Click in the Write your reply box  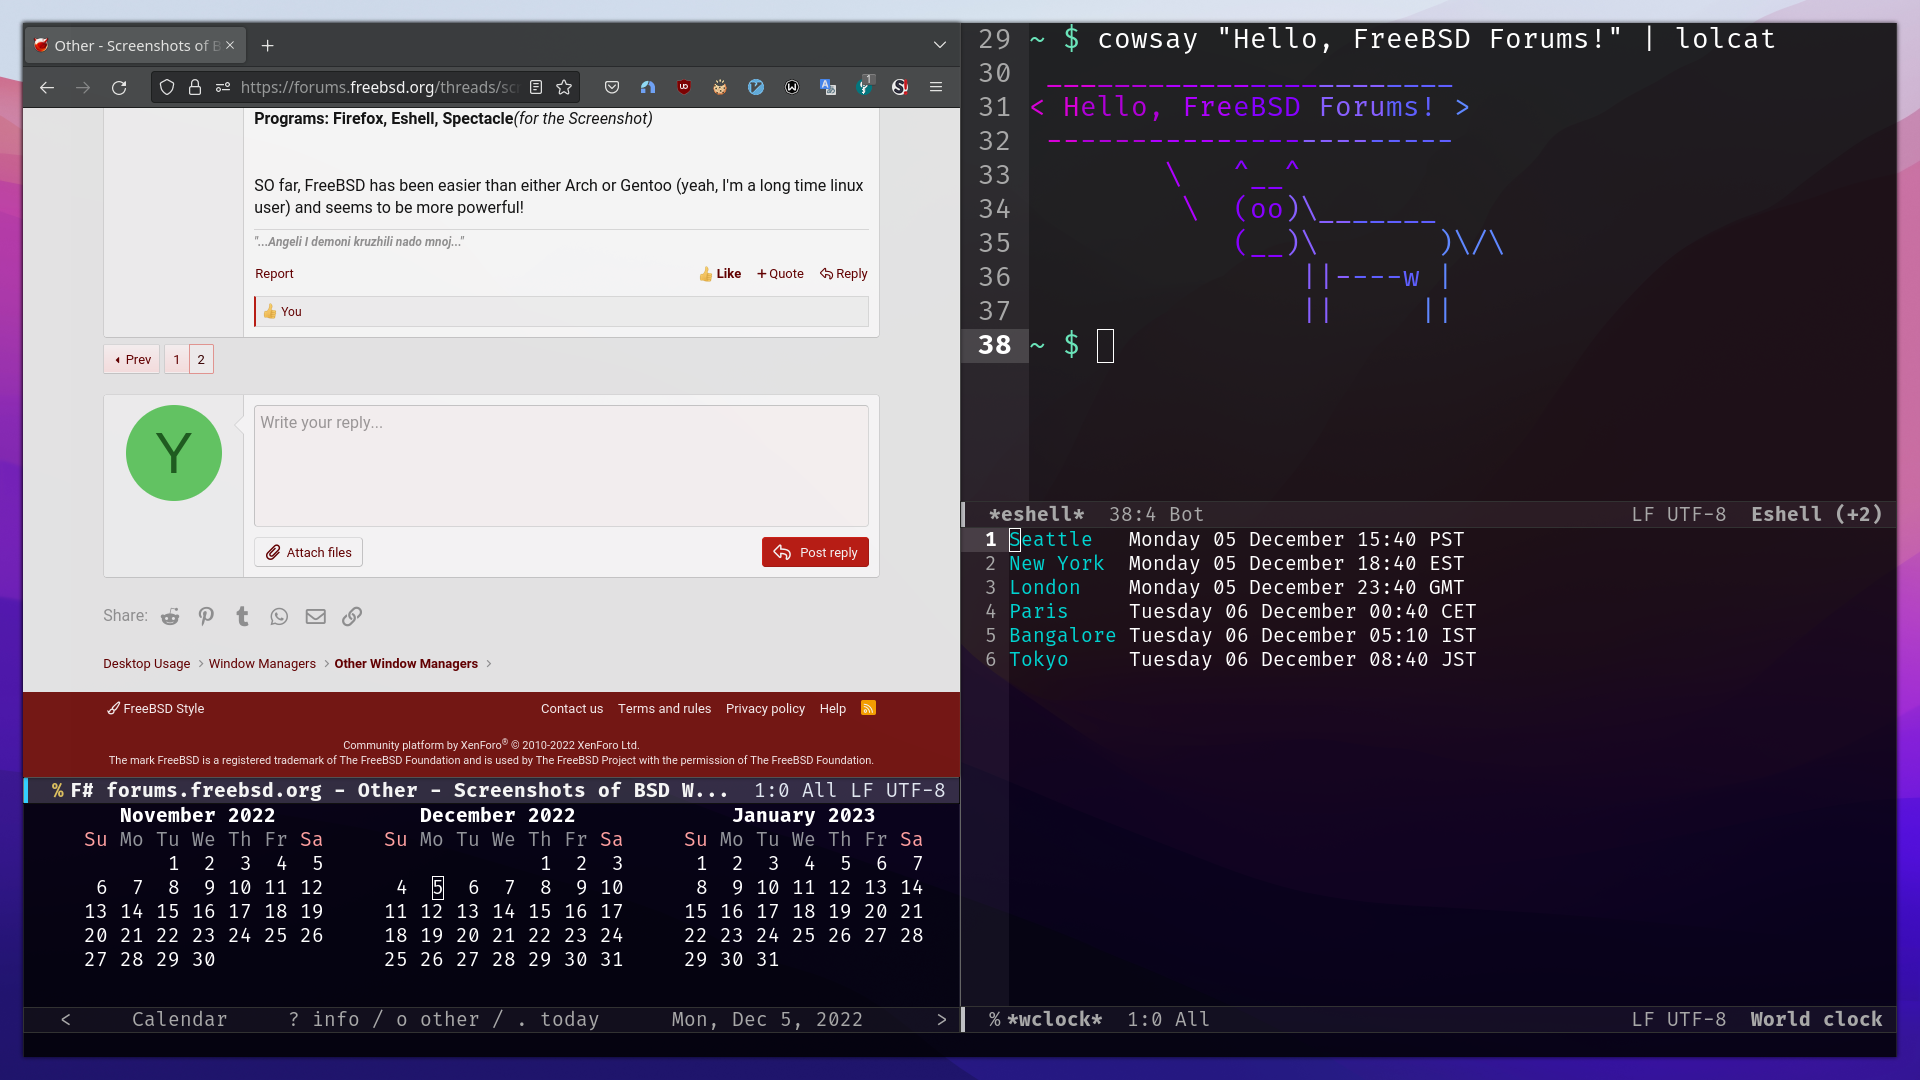(x=560, y=465)
